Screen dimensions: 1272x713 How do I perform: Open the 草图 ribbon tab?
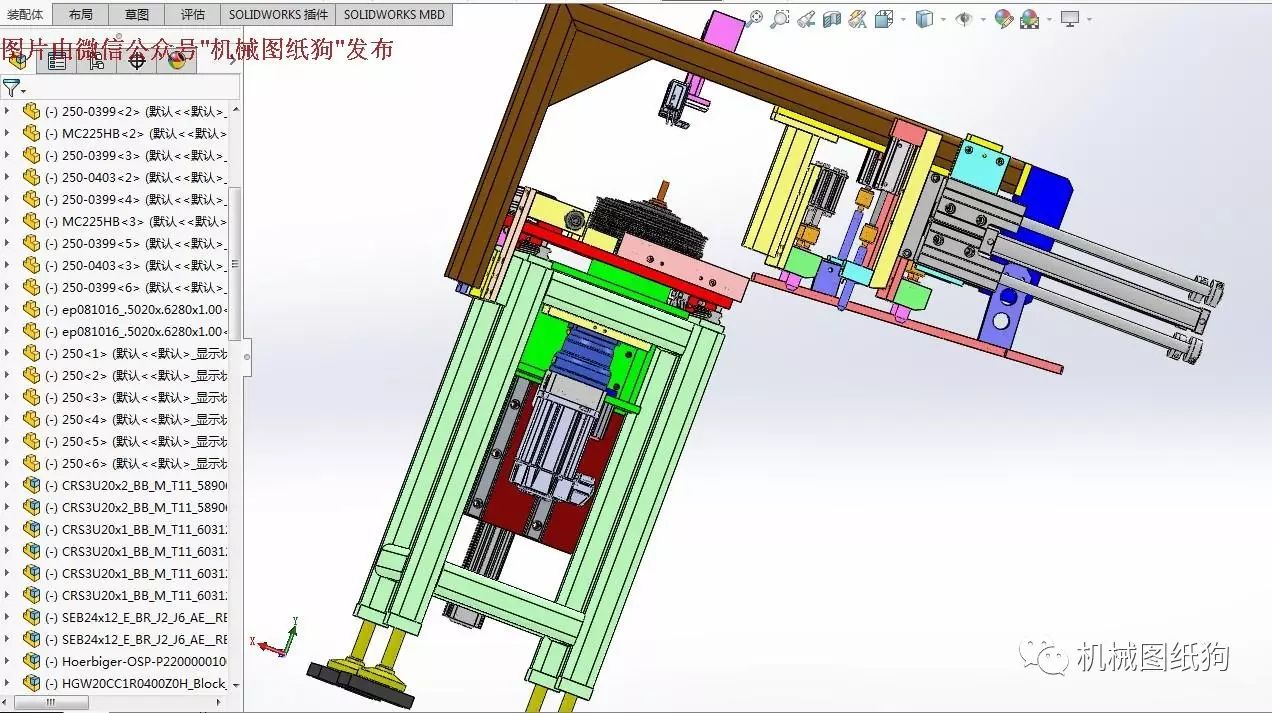coord(137,15)
